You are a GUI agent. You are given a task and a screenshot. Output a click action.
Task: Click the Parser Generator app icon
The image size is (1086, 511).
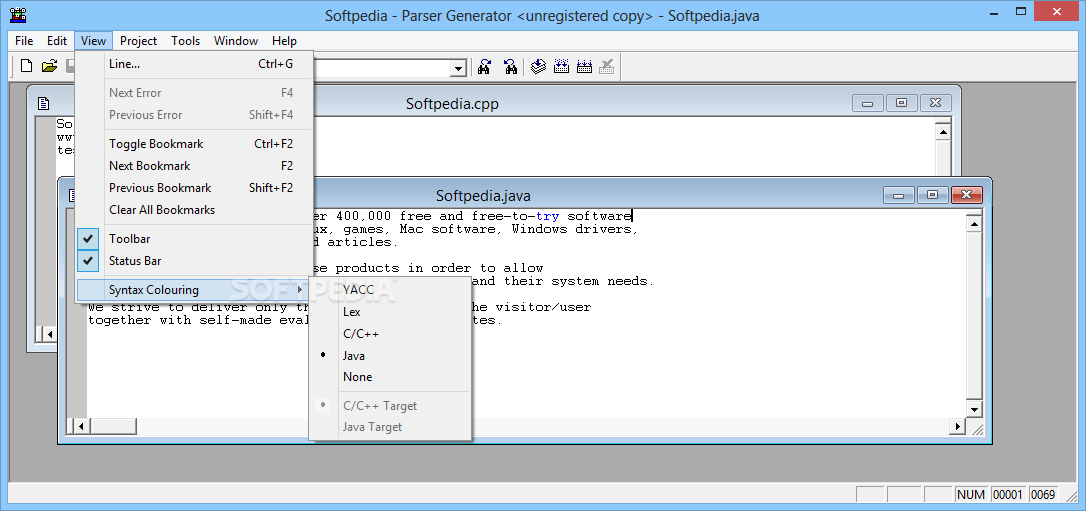[19, 15]
